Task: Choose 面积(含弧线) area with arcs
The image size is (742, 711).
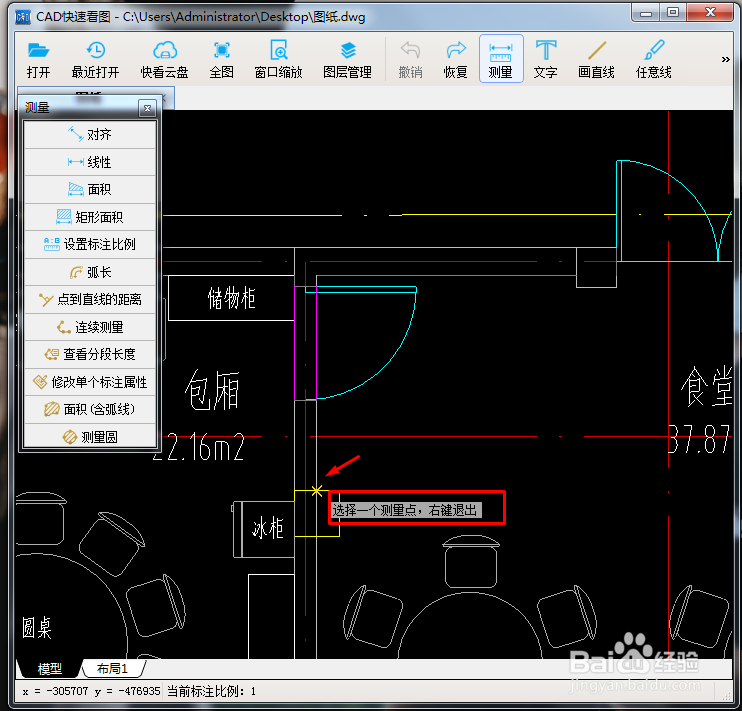Action: coord(90,409)
